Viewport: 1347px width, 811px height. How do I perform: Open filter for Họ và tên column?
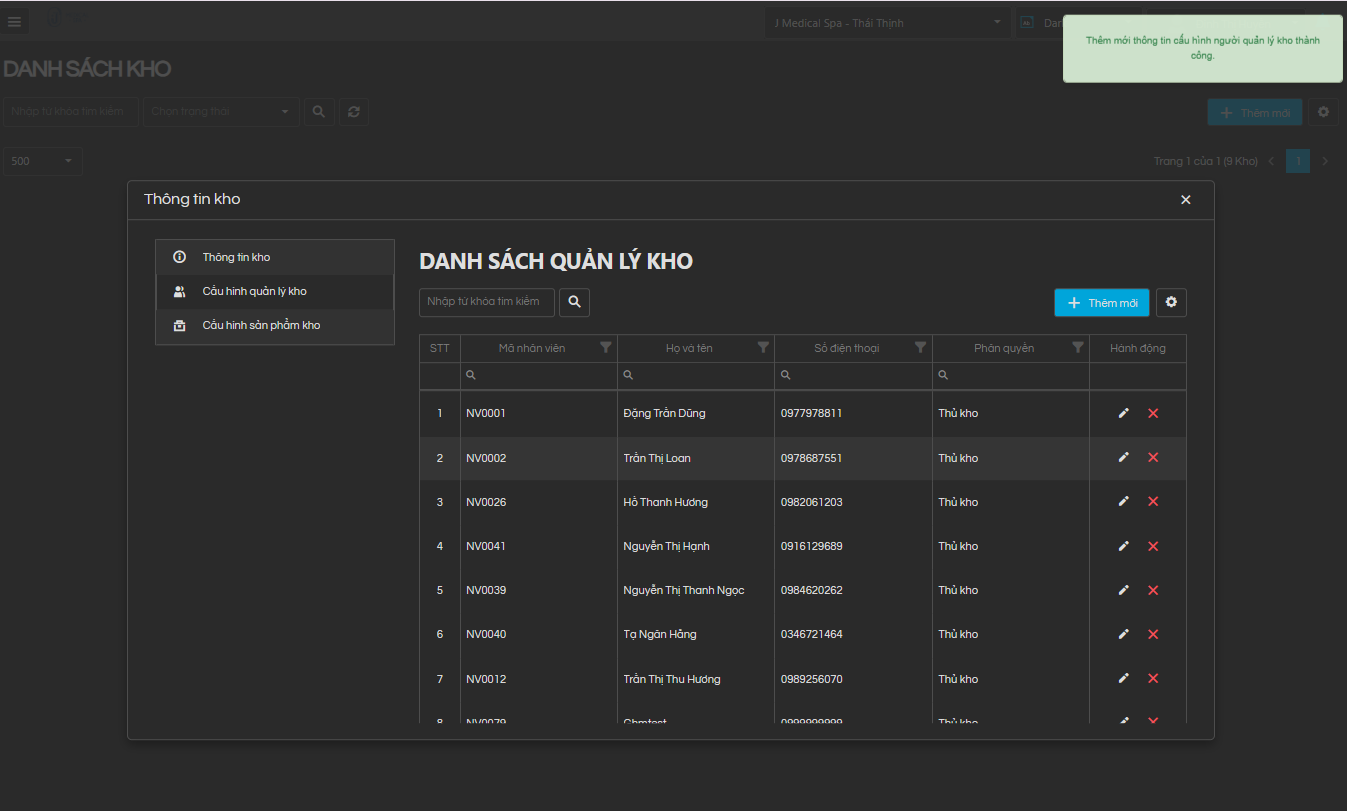pyautogui.click(x=763, y=348)
